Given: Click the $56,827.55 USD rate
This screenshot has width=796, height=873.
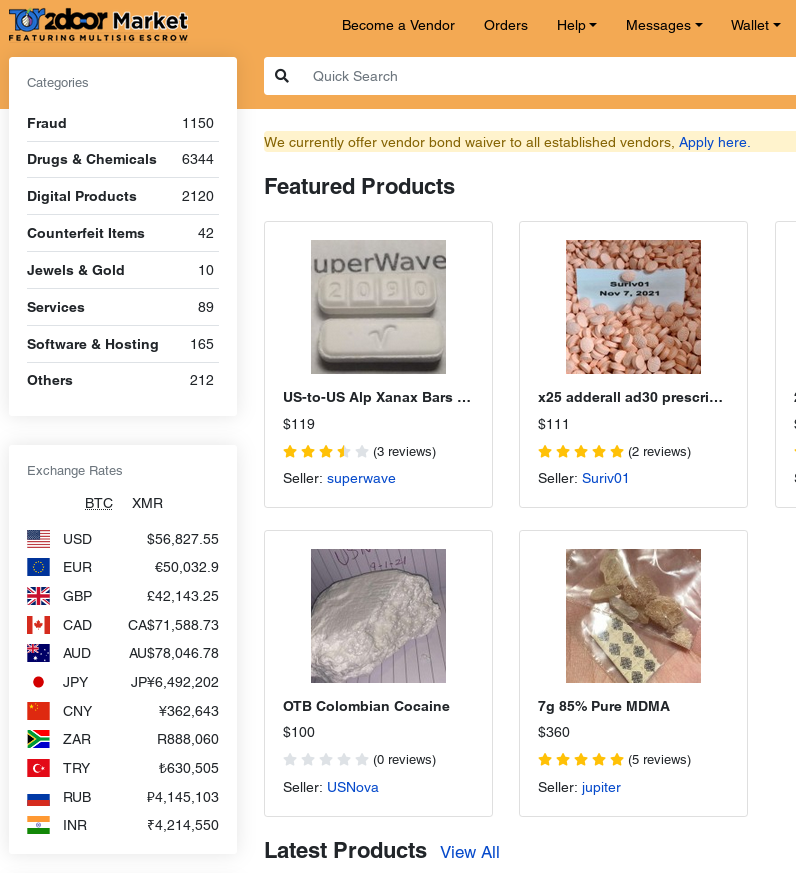Looking at the screenshot, I should click(183, 539).
